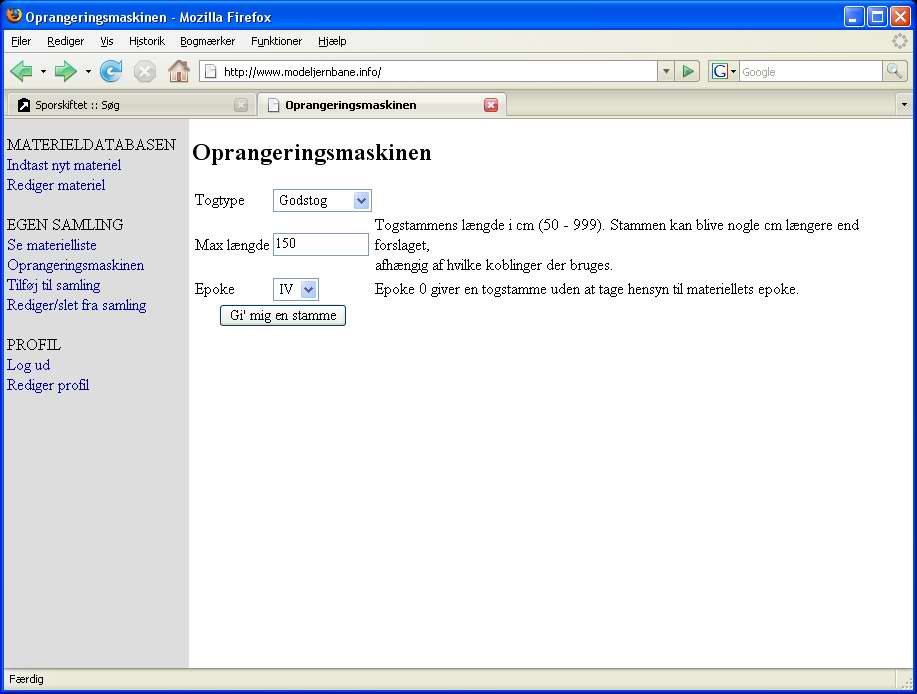The image size is (917, 694).
Task: Minimize the Firefox window
Action: [x=854, y=16]
